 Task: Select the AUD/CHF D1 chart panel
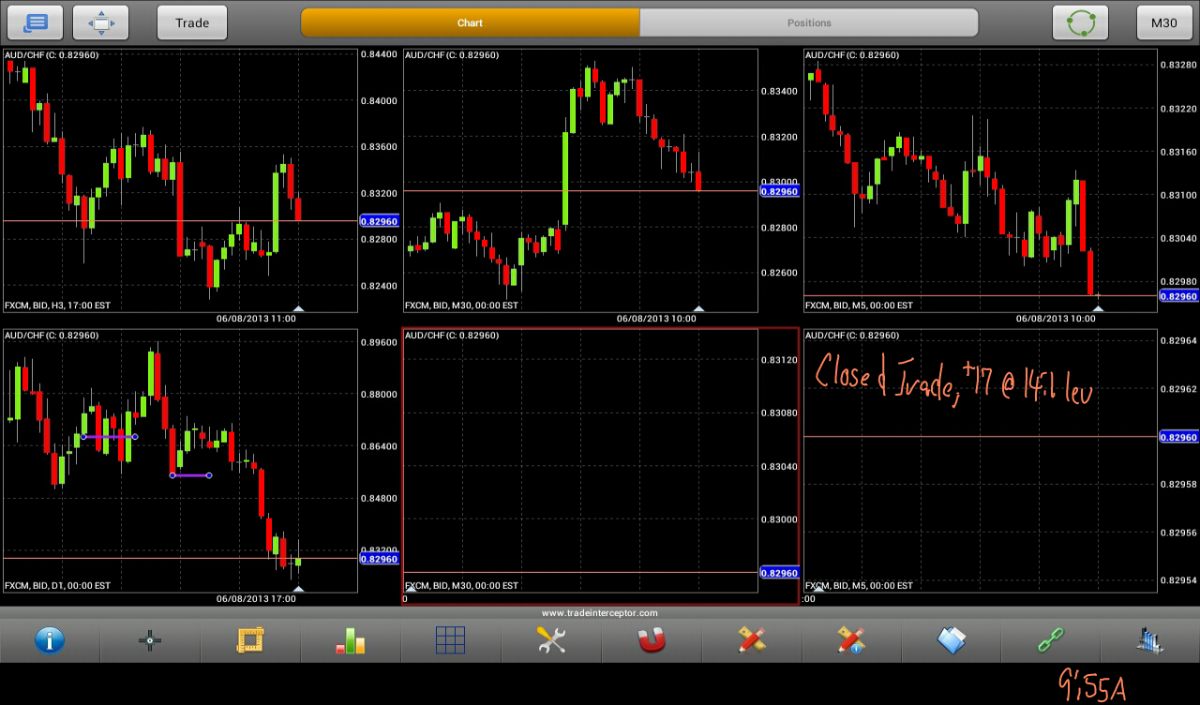click(180, 461)
